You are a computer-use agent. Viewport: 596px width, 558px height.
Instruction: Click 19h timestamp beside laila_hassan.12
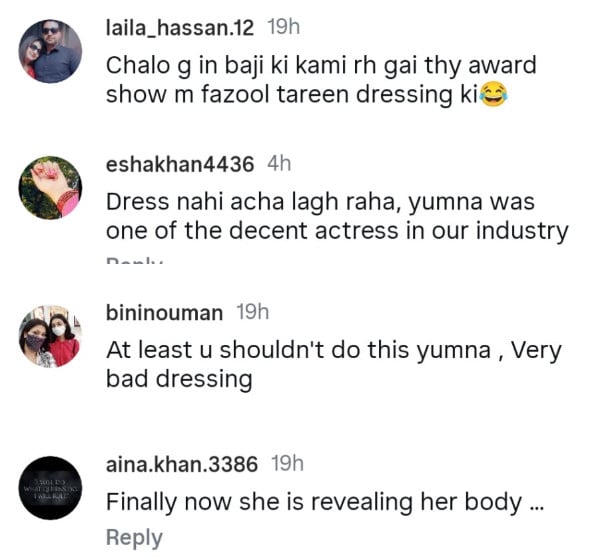284,28
